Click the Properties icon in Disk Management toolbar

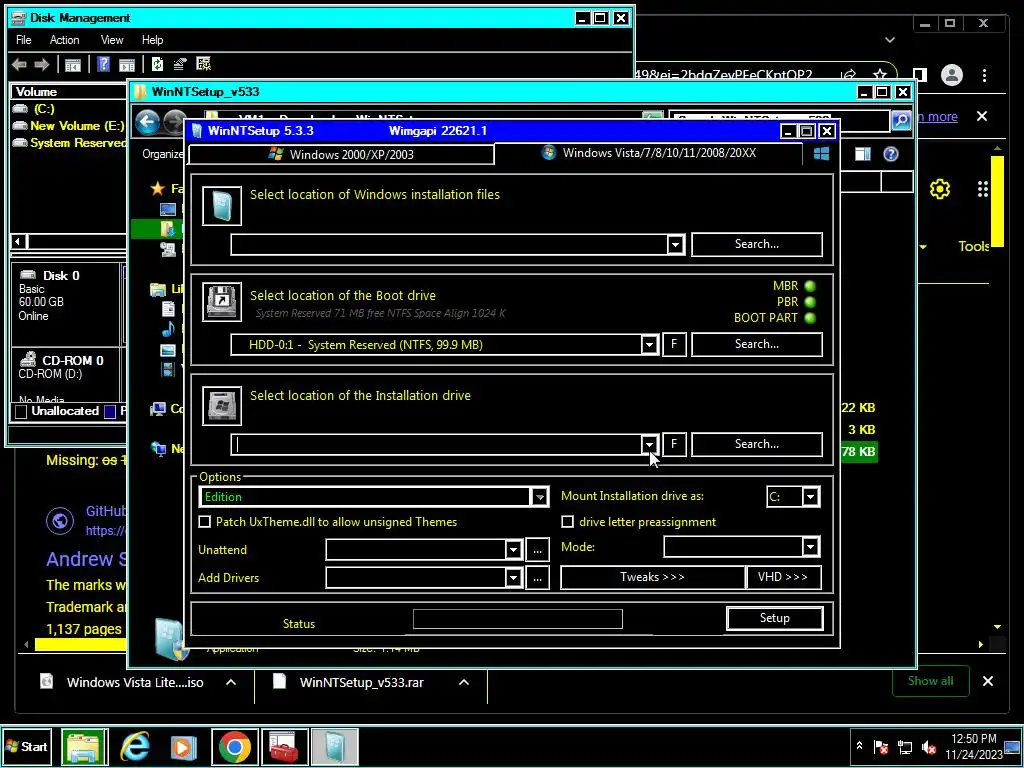[x=180, y=64]
